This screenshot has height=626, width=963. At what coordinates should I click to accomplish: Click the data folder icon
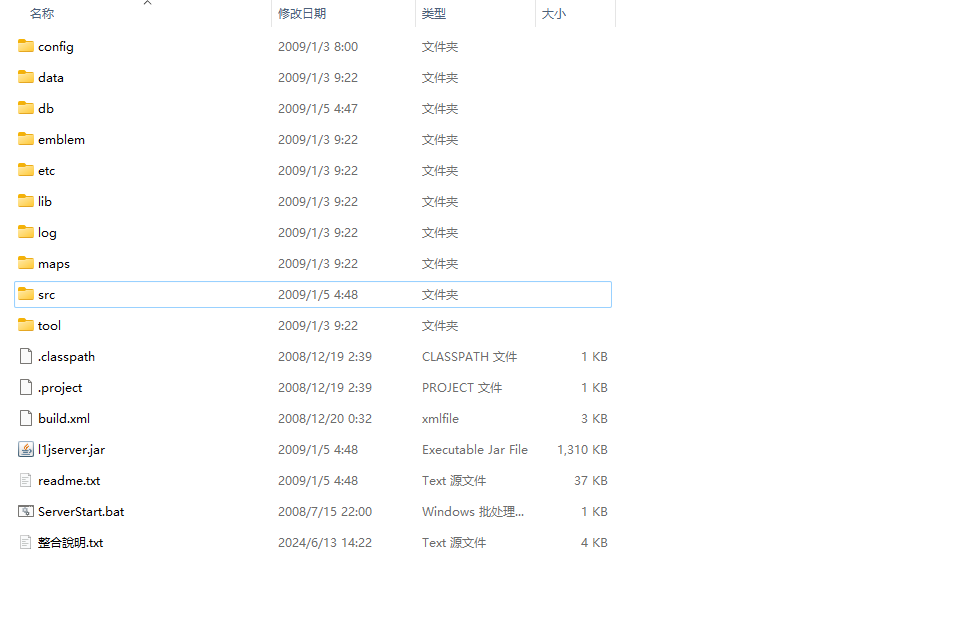point(26,77)
